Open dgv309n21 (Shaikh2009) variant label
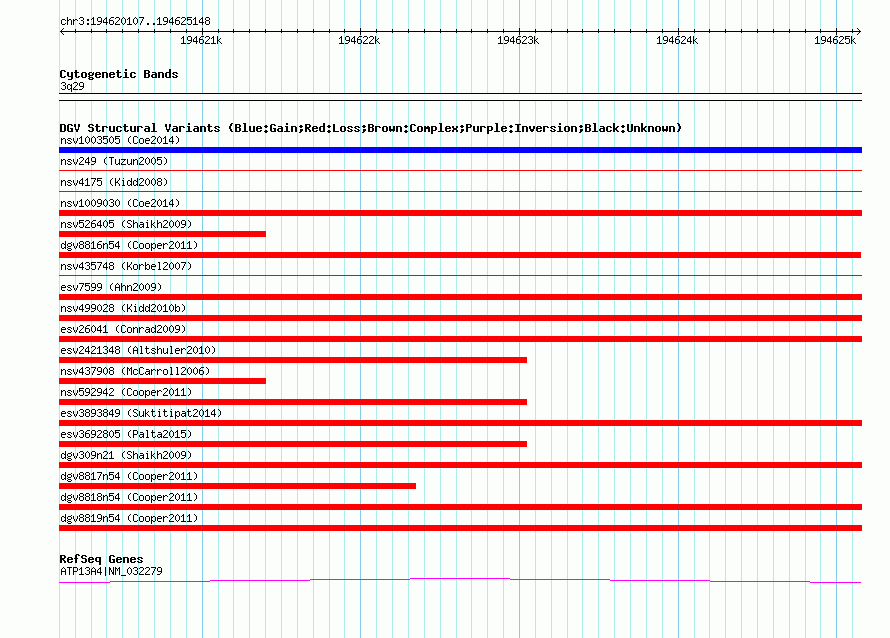The image size is (890, 638). [126, 455]
